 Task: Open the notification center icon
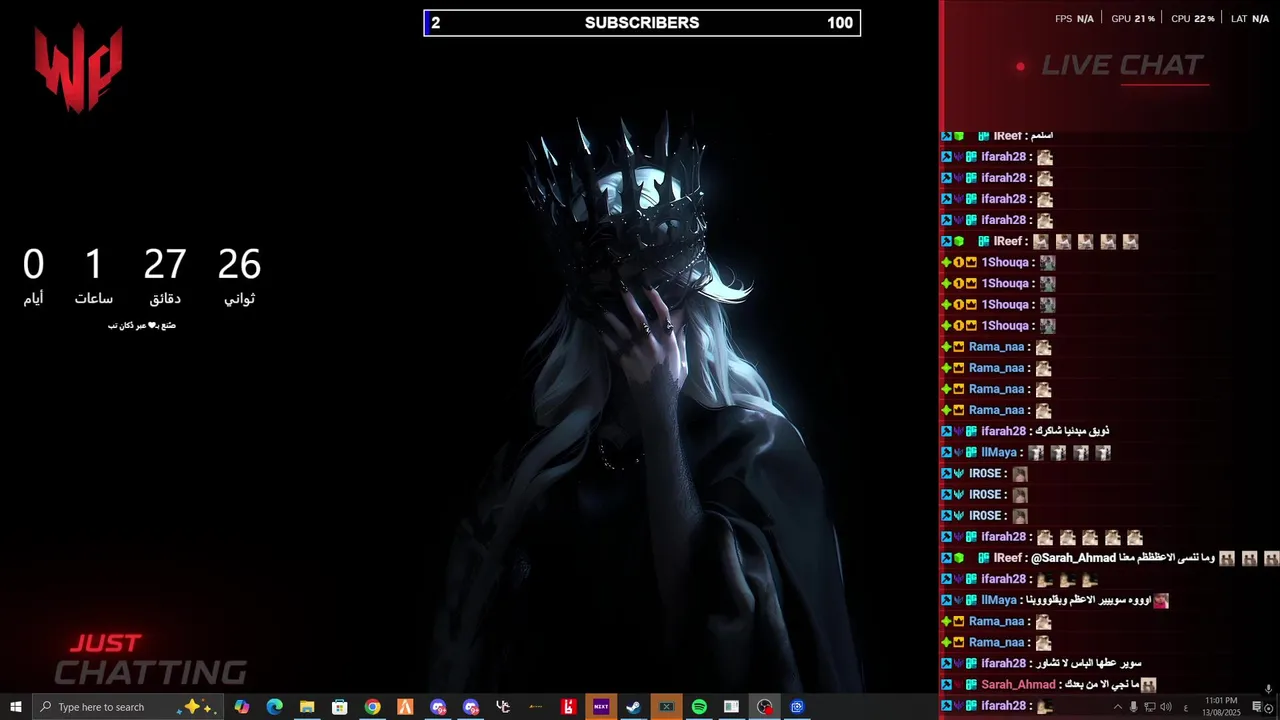pos(1259,707)
